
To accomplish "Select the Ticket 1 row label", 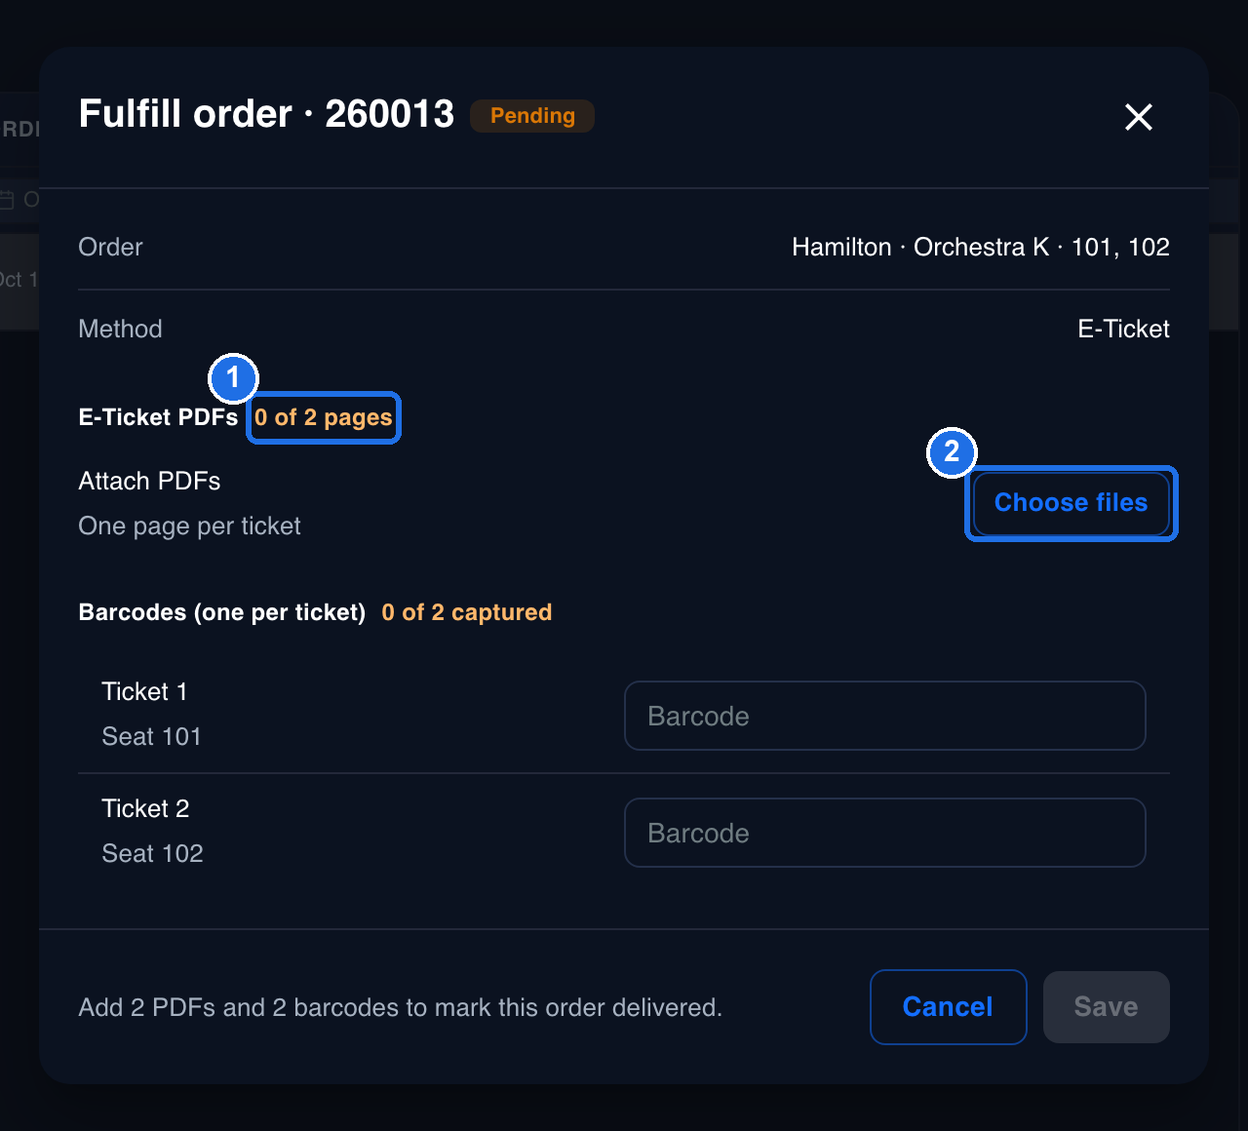I will (145, 692).
